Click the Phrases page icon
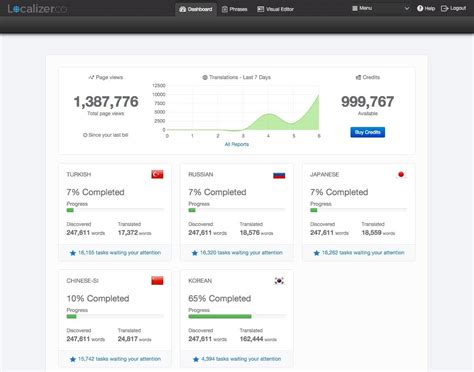This screenshot has width=474, height=372. pos(225,9)
